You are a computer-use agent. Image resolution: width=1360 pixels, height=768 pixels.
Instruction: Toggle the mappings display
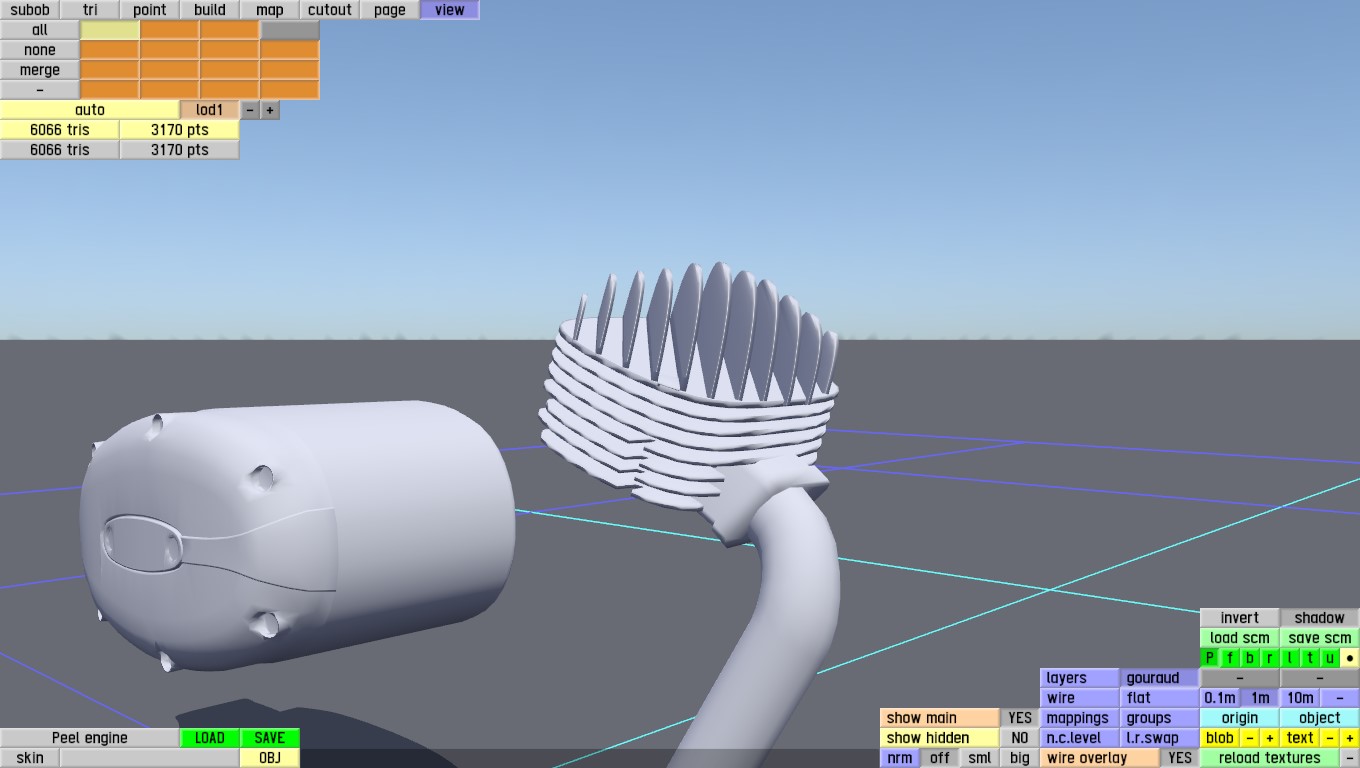pos(1080,718)
